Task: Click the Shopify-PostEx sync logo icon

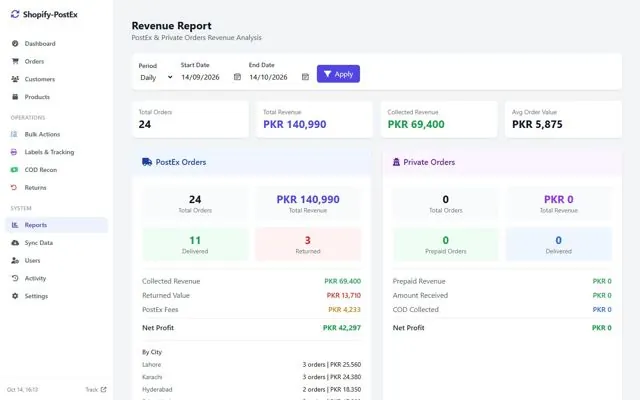Action: coord(15,14)
